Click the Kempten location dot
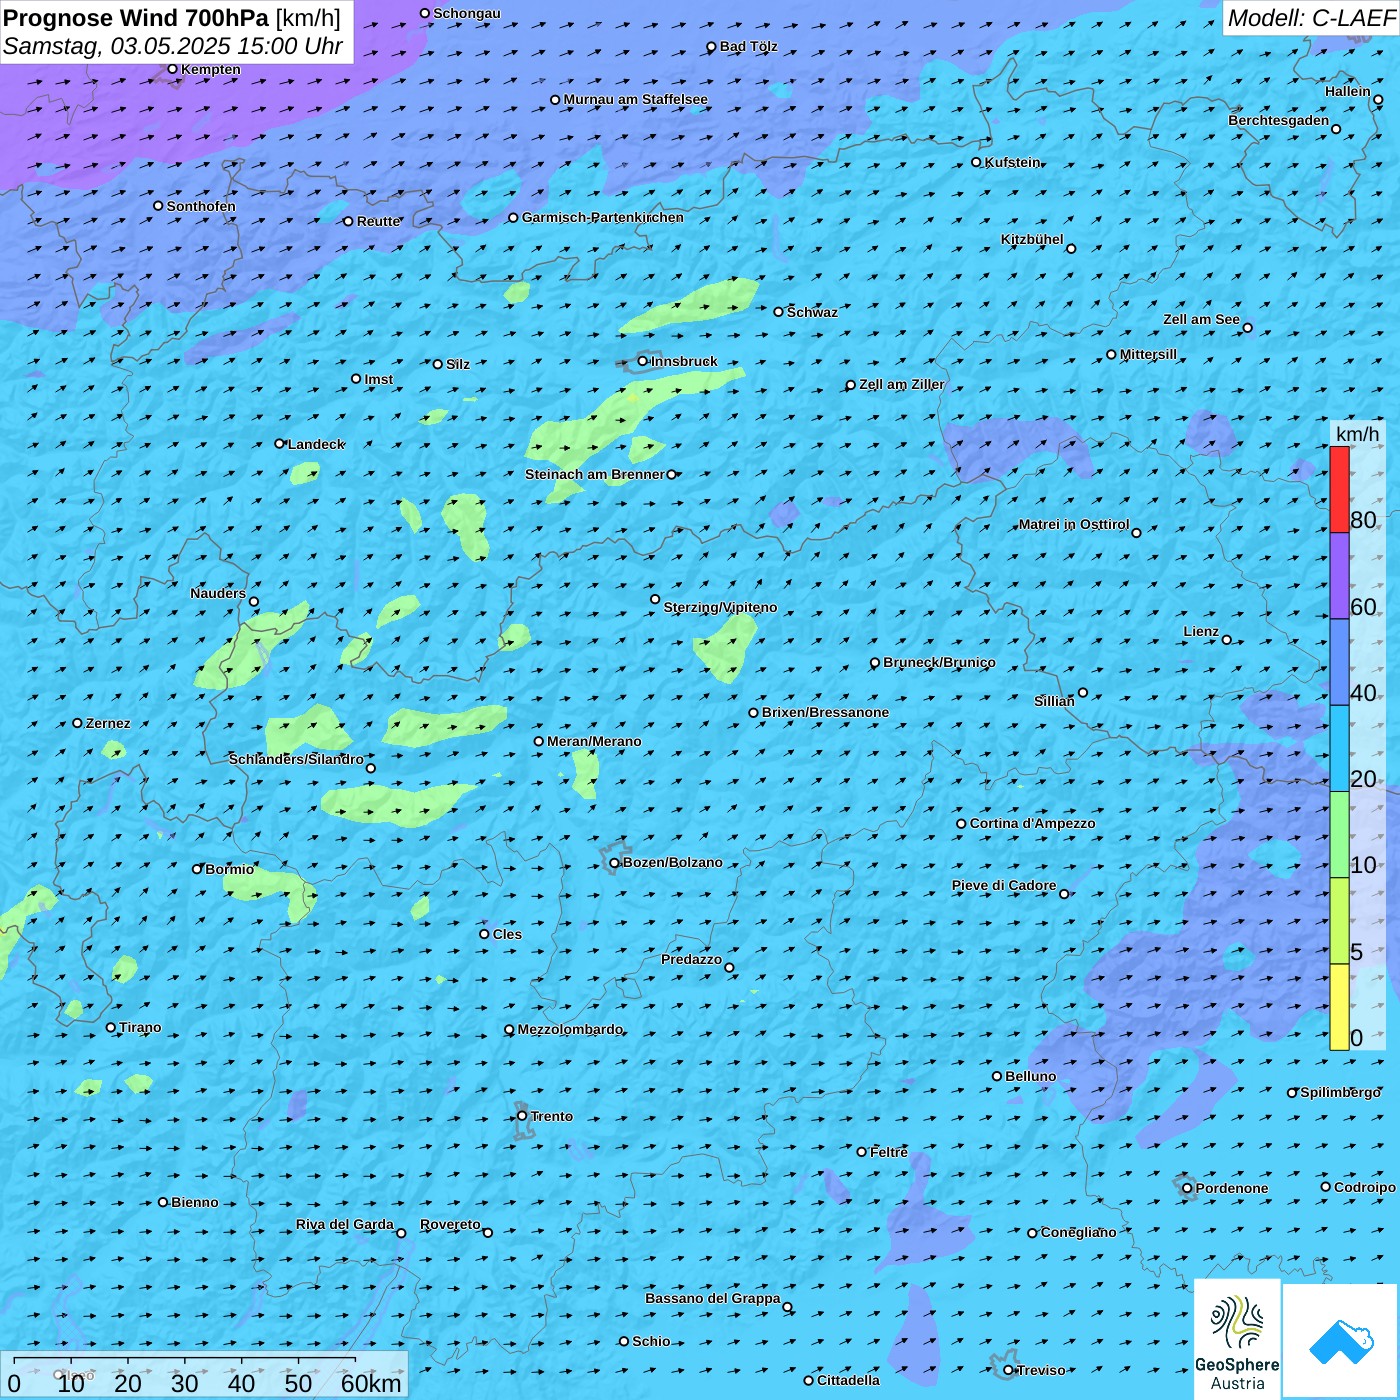Screen dimensions: 1400x1400 pyautogui.click(x=172, y=69)
